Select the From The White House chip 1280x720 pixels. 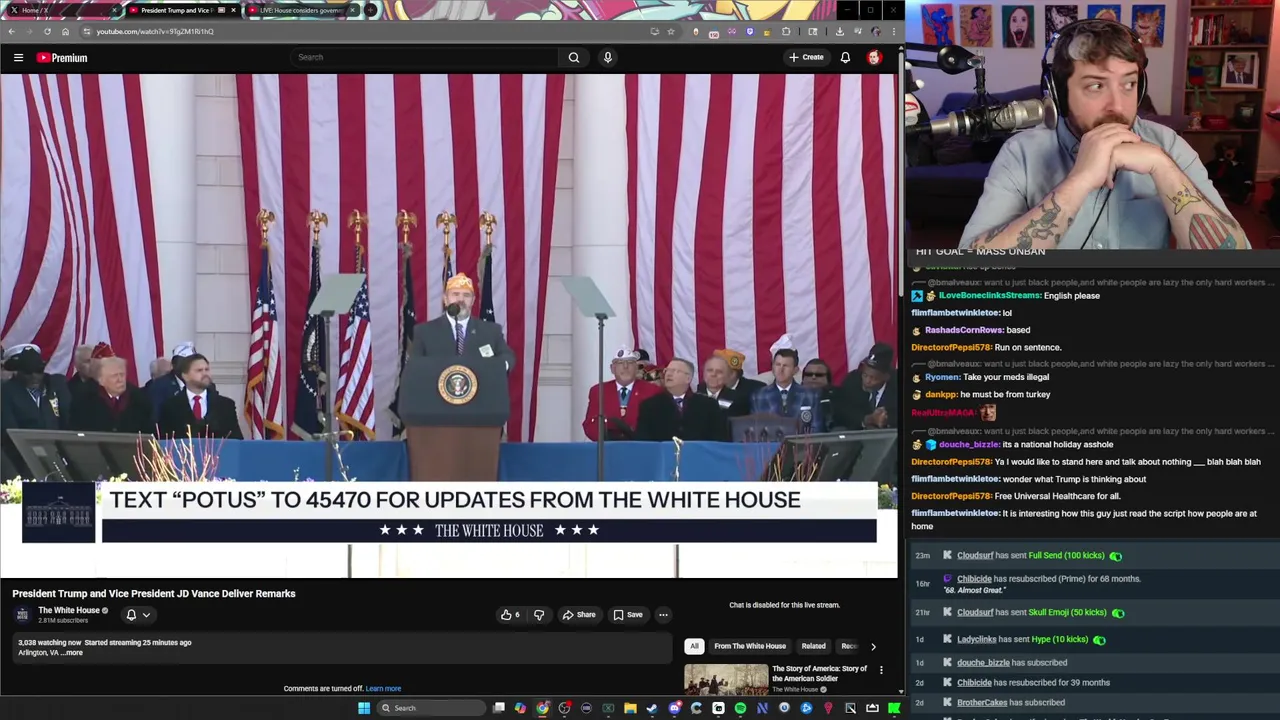pyautogui.click(x=750, y=646)
